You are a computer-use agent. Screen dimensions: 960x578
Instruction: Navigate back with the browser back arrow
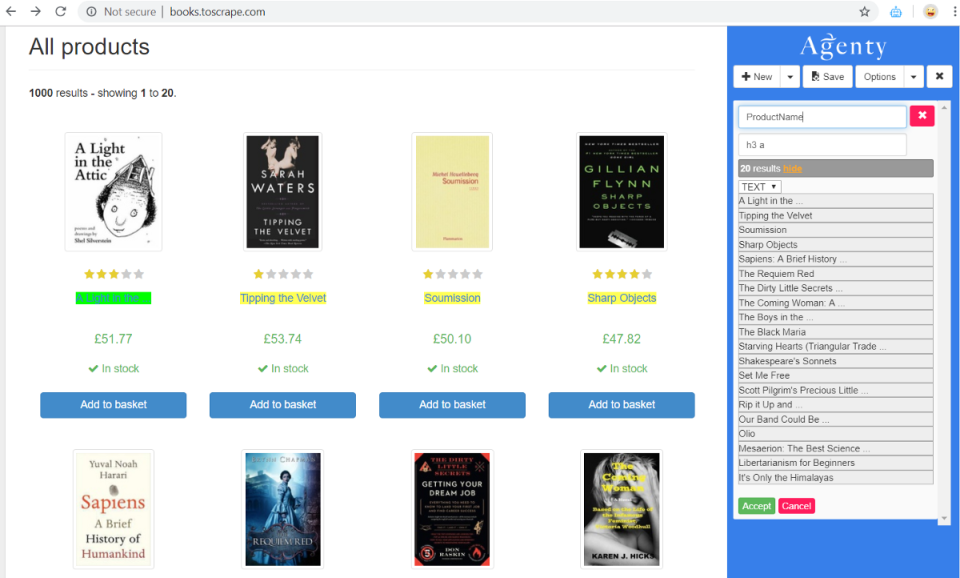(11, 13)
